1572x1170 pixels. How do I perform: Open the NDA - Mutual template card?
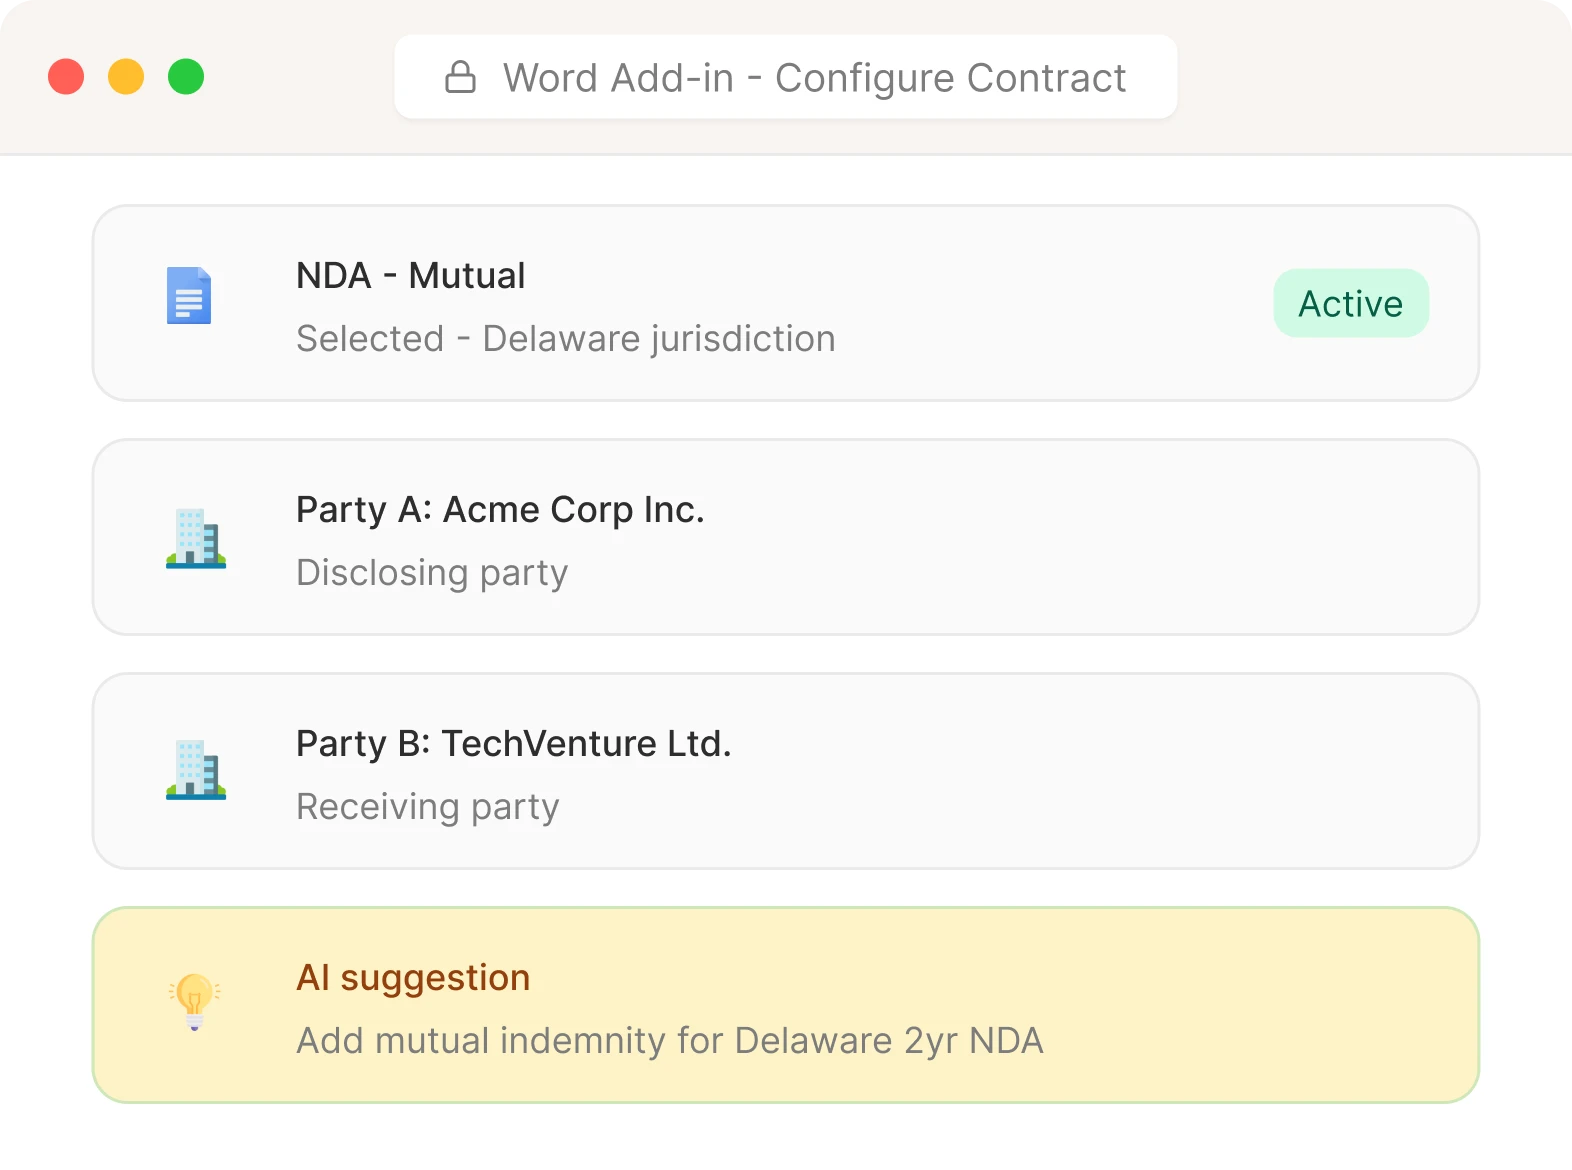click(x=786, y=303)
